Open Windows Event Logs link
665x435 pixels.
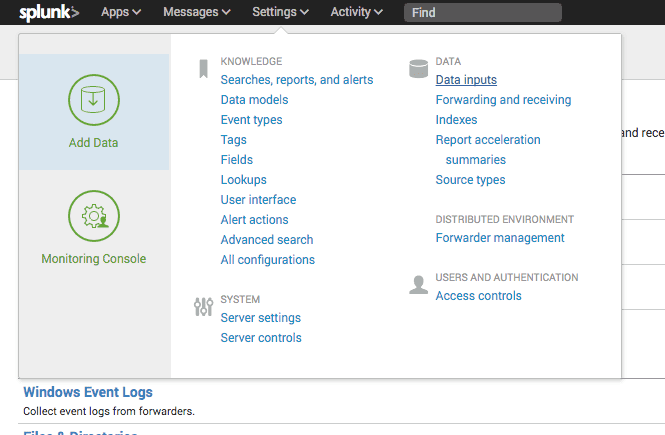[x=88, y=392]
